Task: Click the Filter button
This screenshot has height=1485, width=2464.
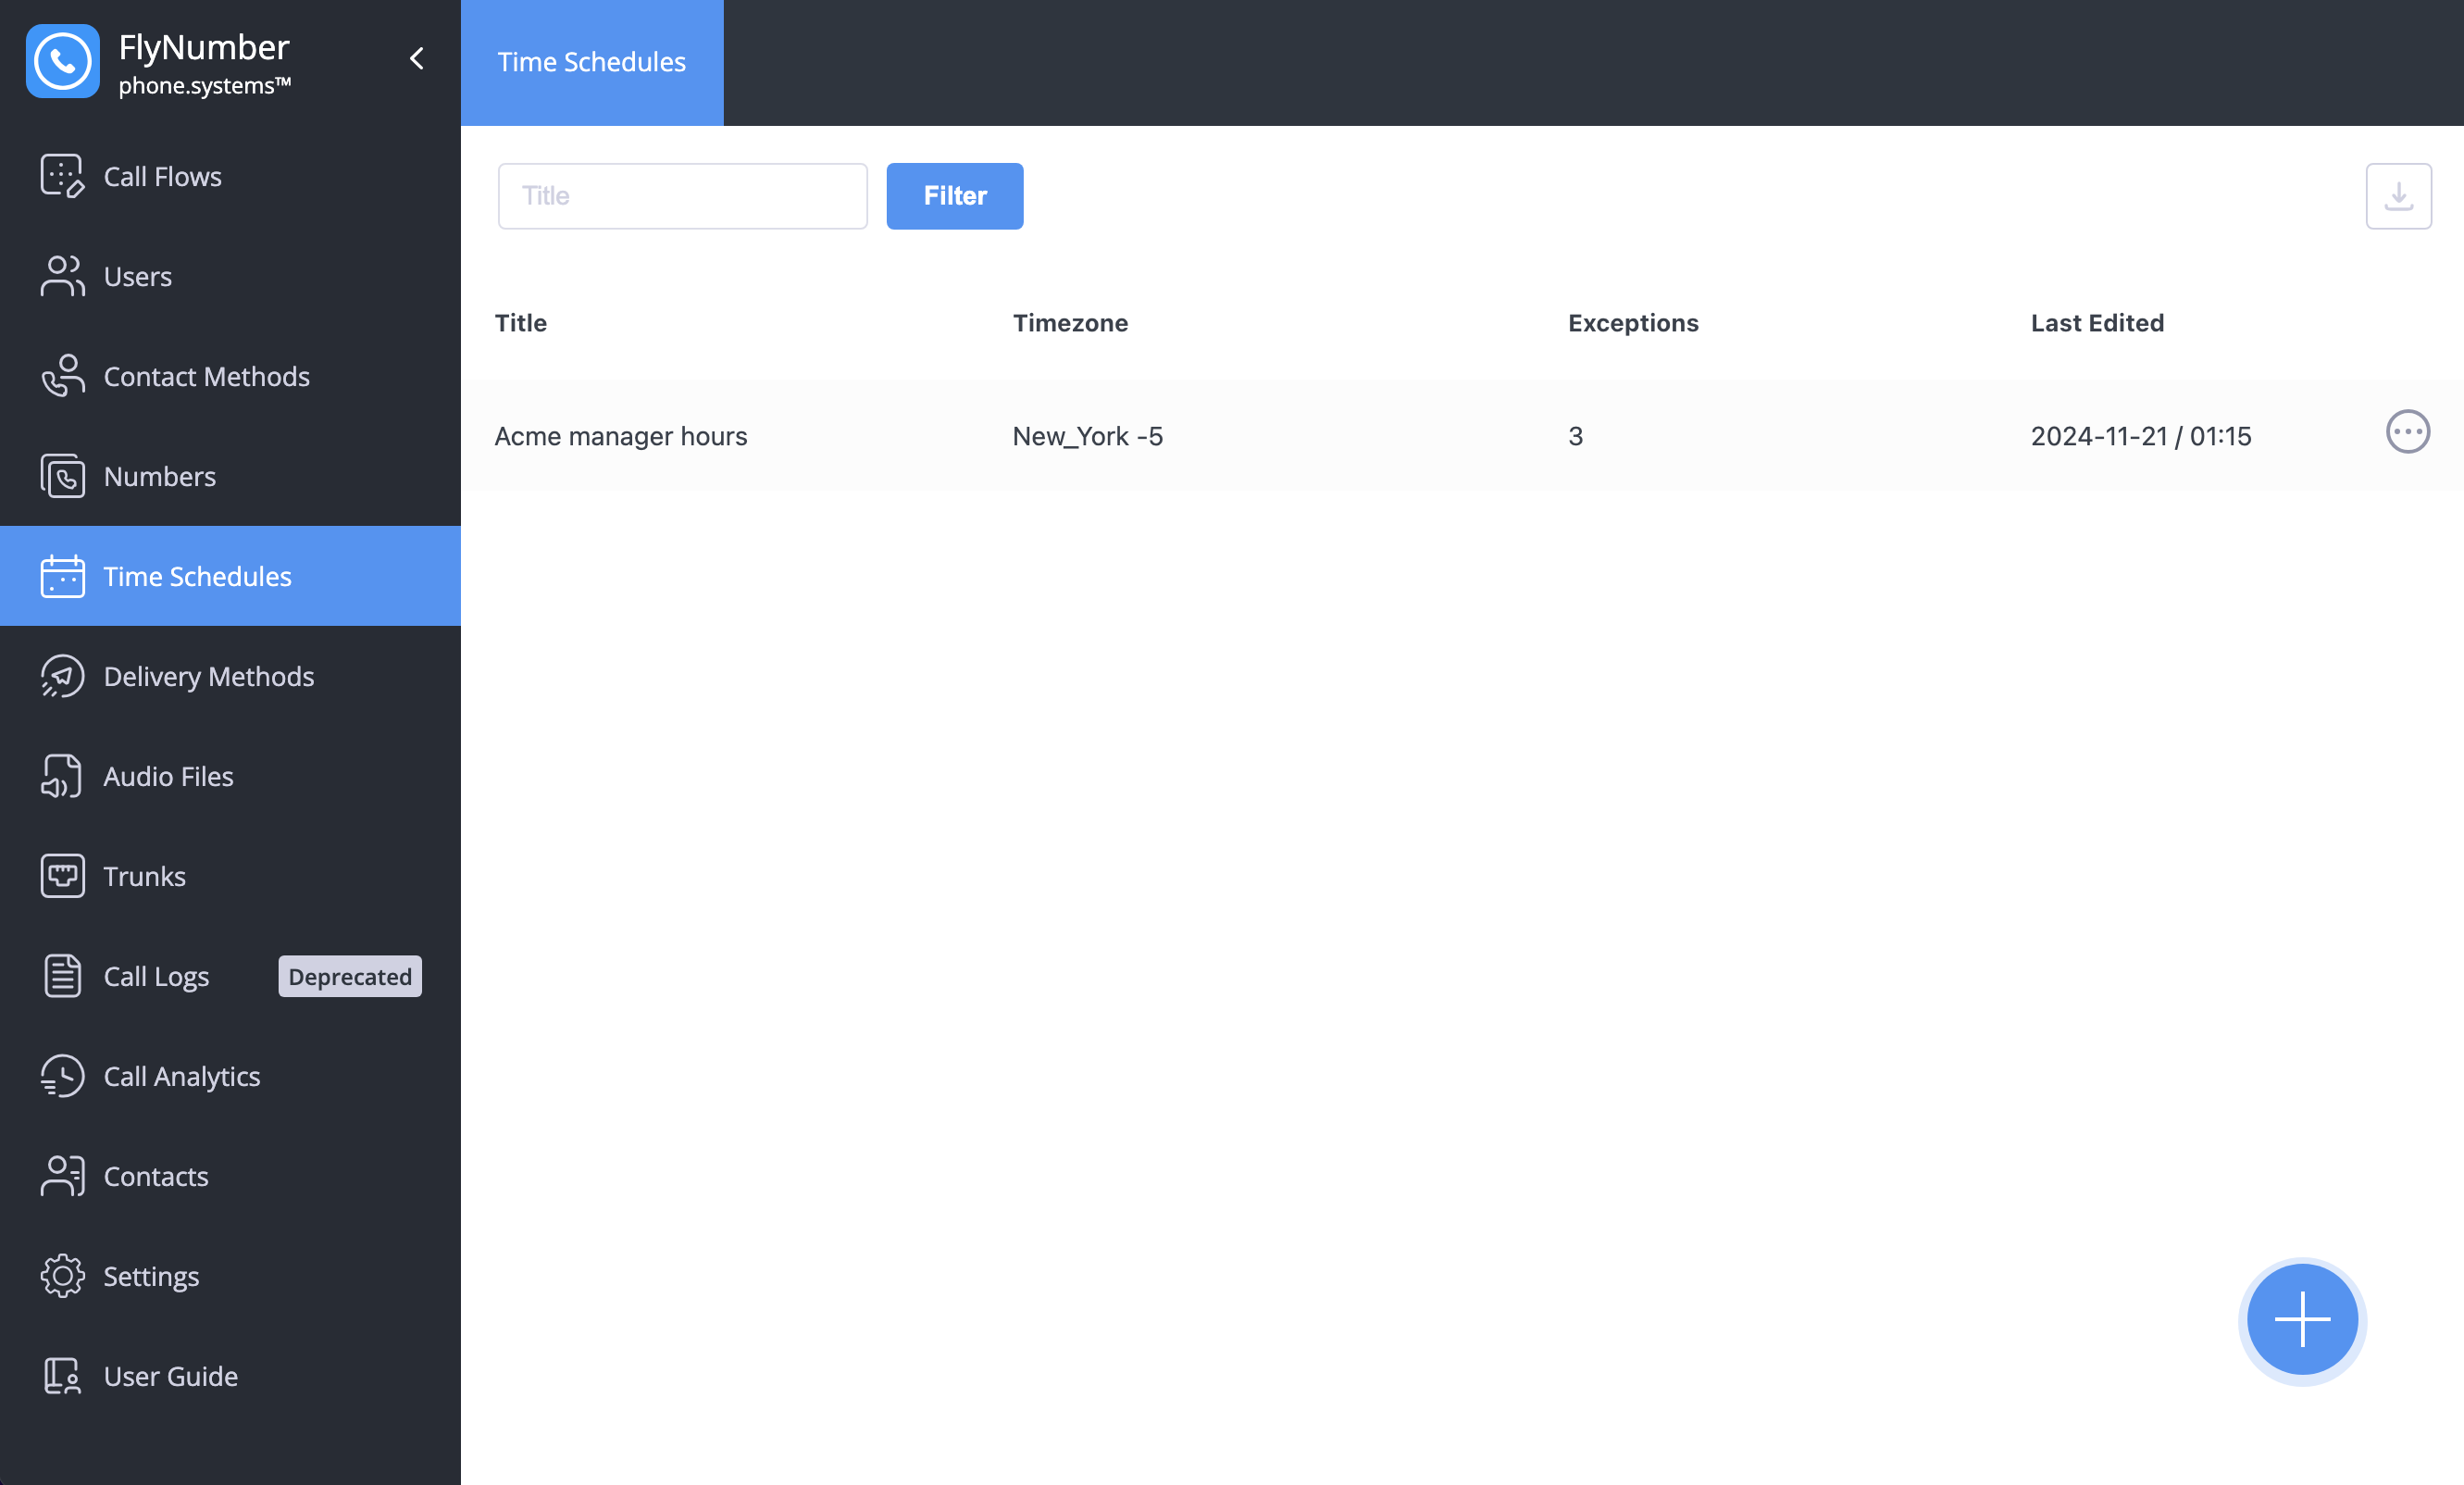Action: (x=955, y=196)
